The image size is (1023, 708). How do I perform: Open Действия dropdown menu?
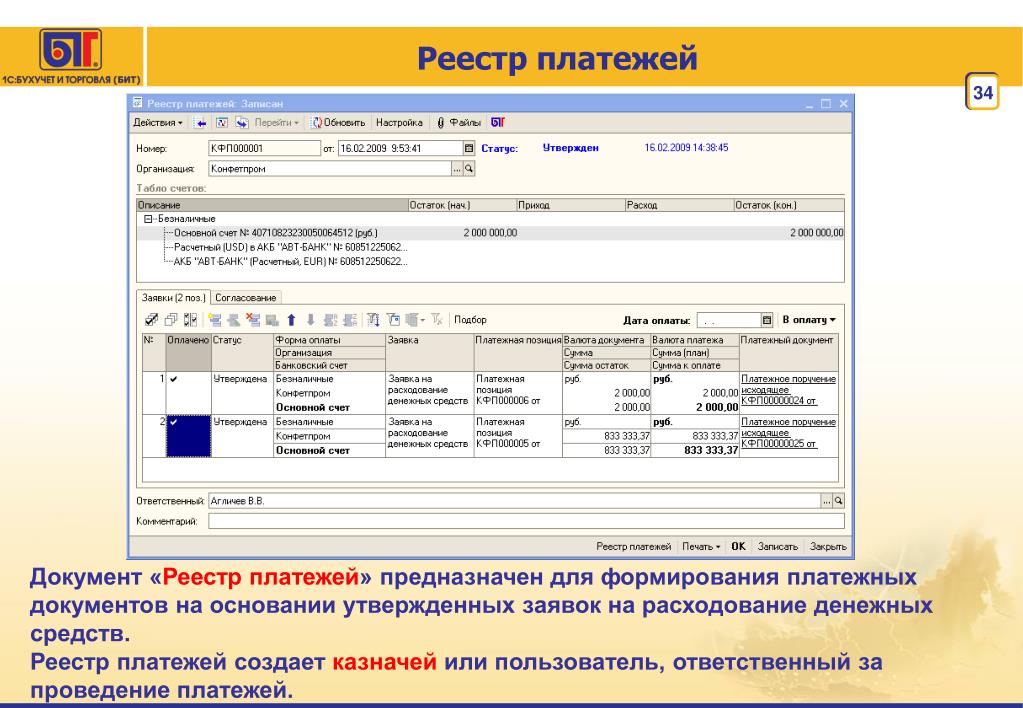click(x=158, y=123)
